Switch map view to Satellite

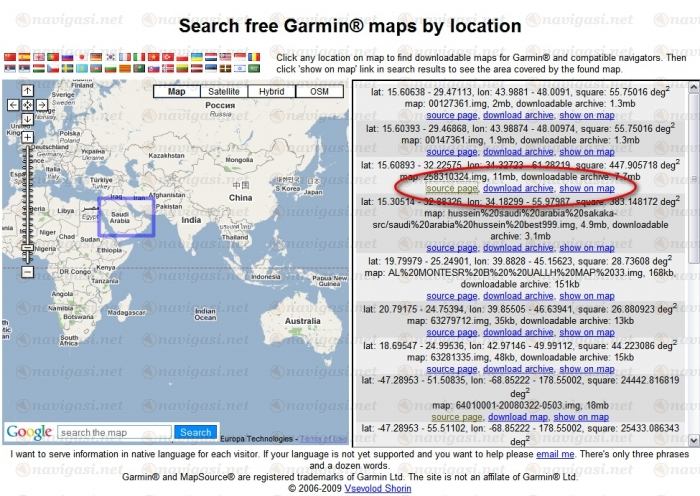click(x=224, y=92)
